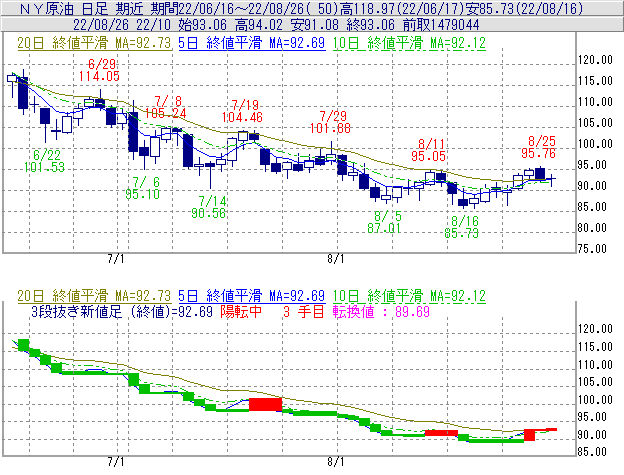Click the 6/29 114.05 high price label

pos(99,70)
